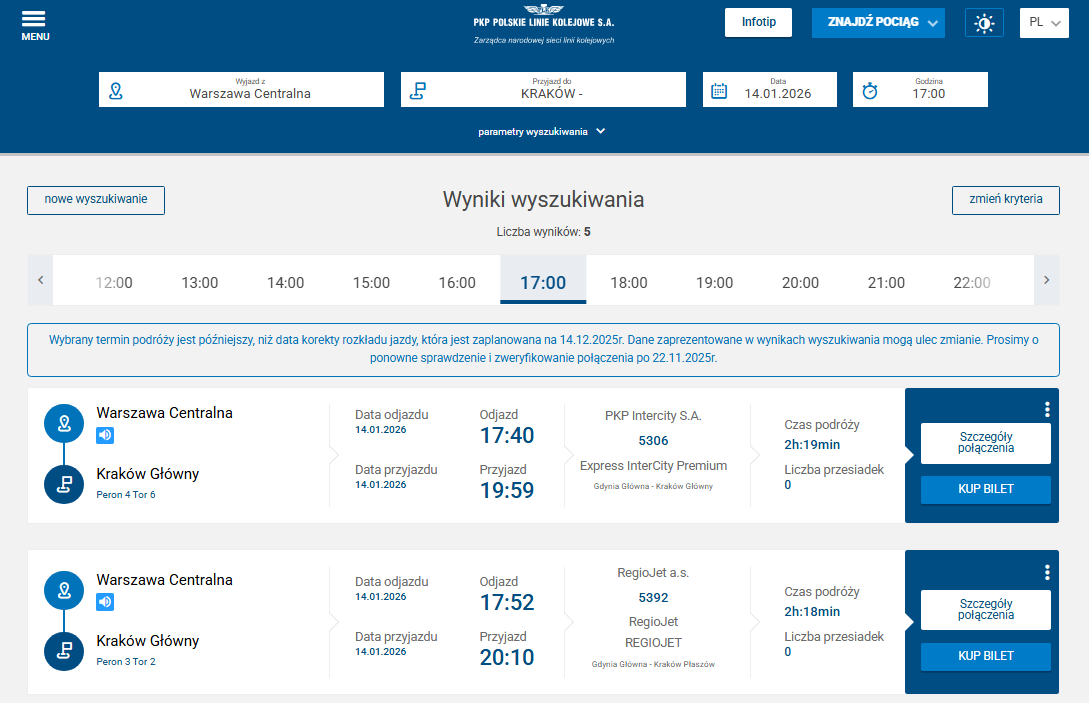The height and width of the screenshot is (703, 1089).
Task: Select the 22:00 hour tab
Action: tap(972, 282)
